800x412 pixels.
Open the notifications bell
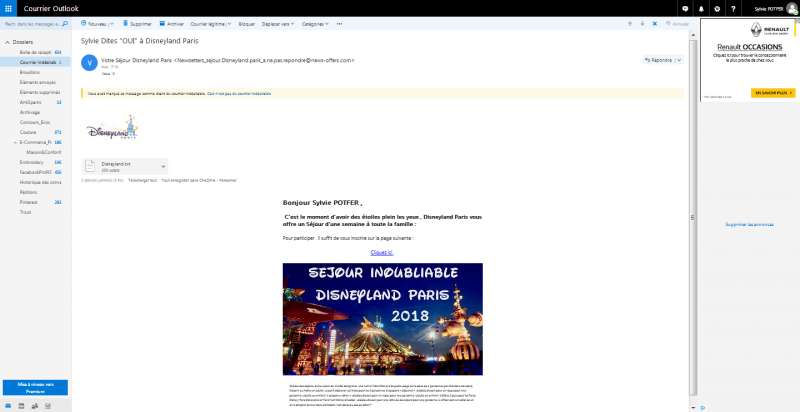click(700, 8)
